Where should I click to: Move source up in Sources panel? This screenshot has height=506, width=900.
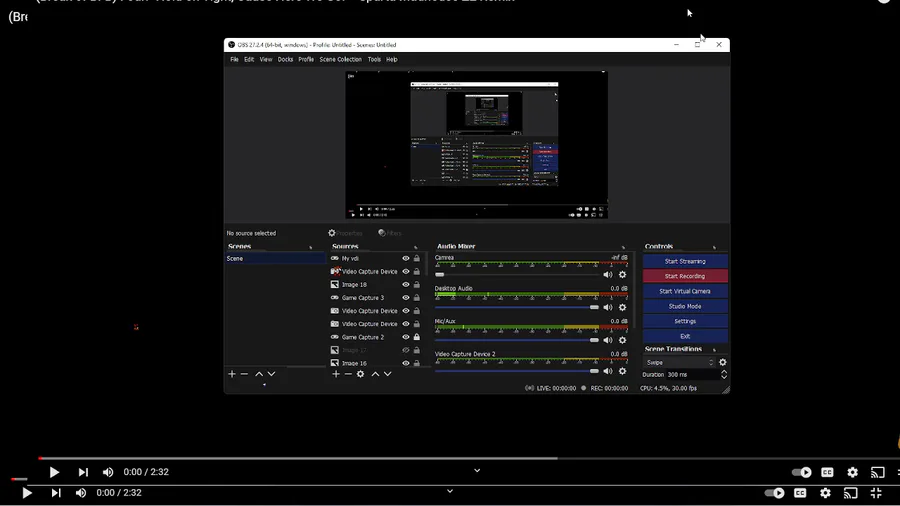[375, 374]
